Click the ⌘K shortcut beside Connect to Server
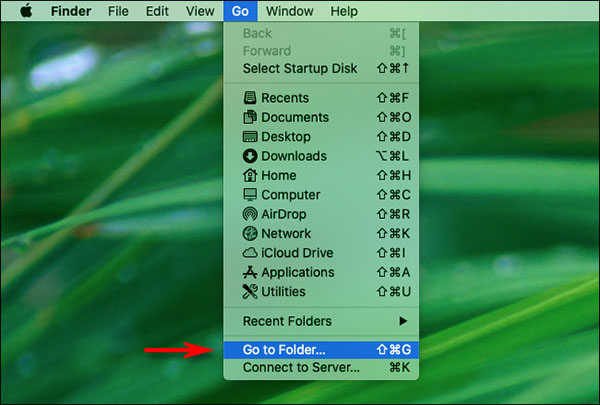Image resolution: width=600 pixels, height=405 pixels. click(399, 367)
